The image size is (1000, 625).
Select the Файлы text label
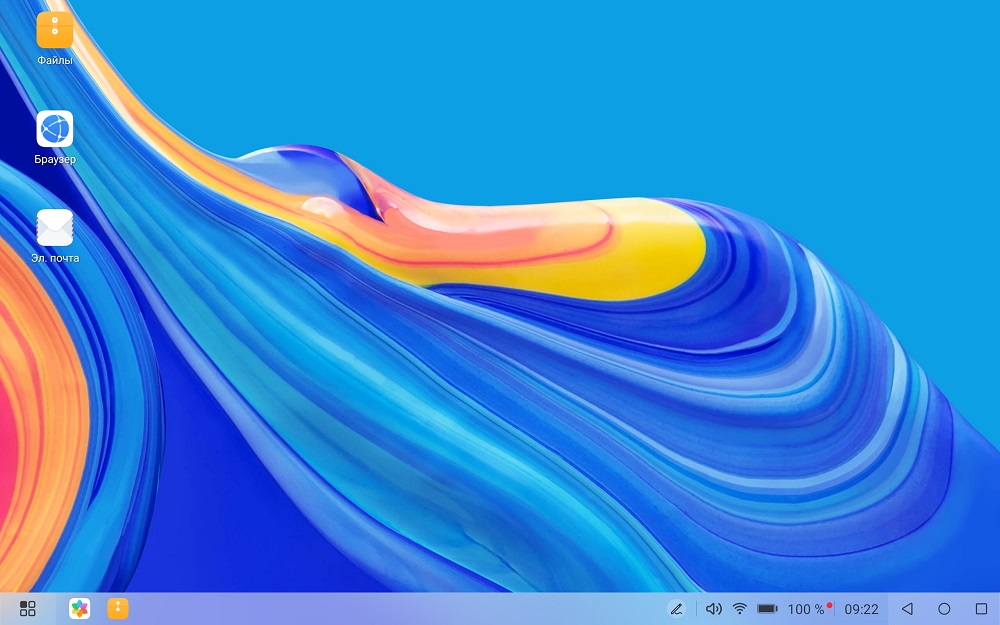[x=55, y=61]
